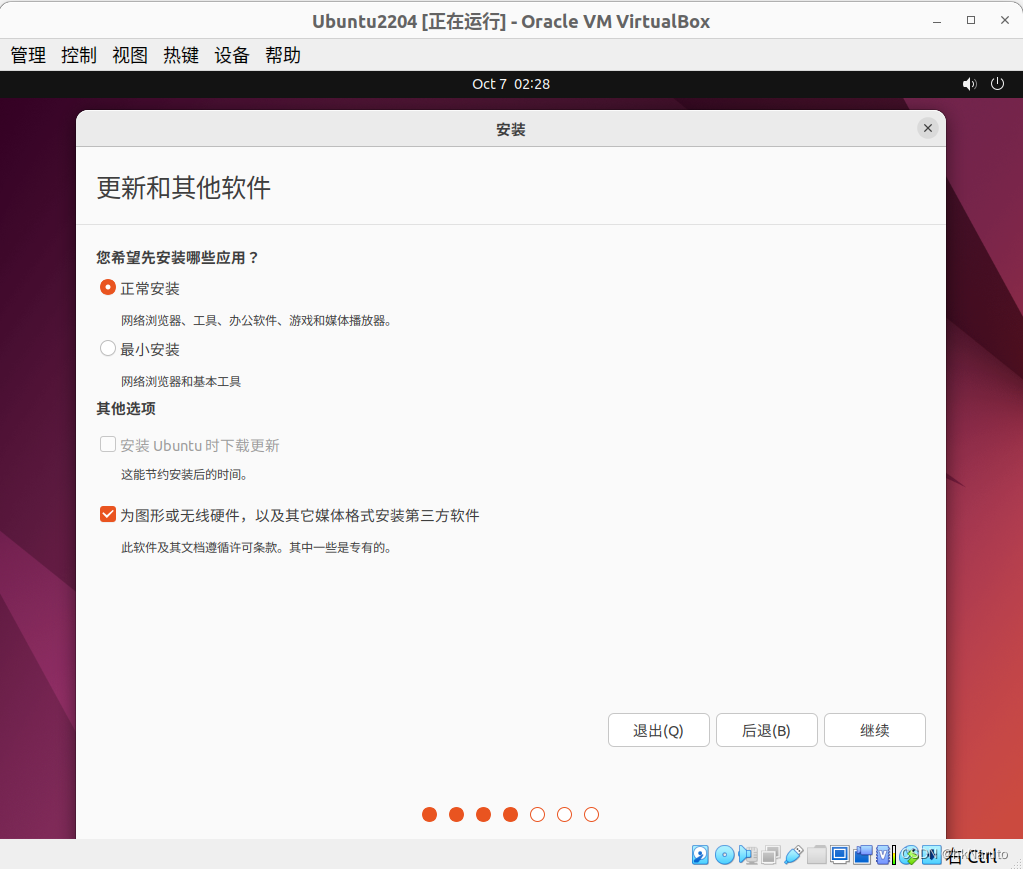Open the 视图 menu

tap(130, 55)
